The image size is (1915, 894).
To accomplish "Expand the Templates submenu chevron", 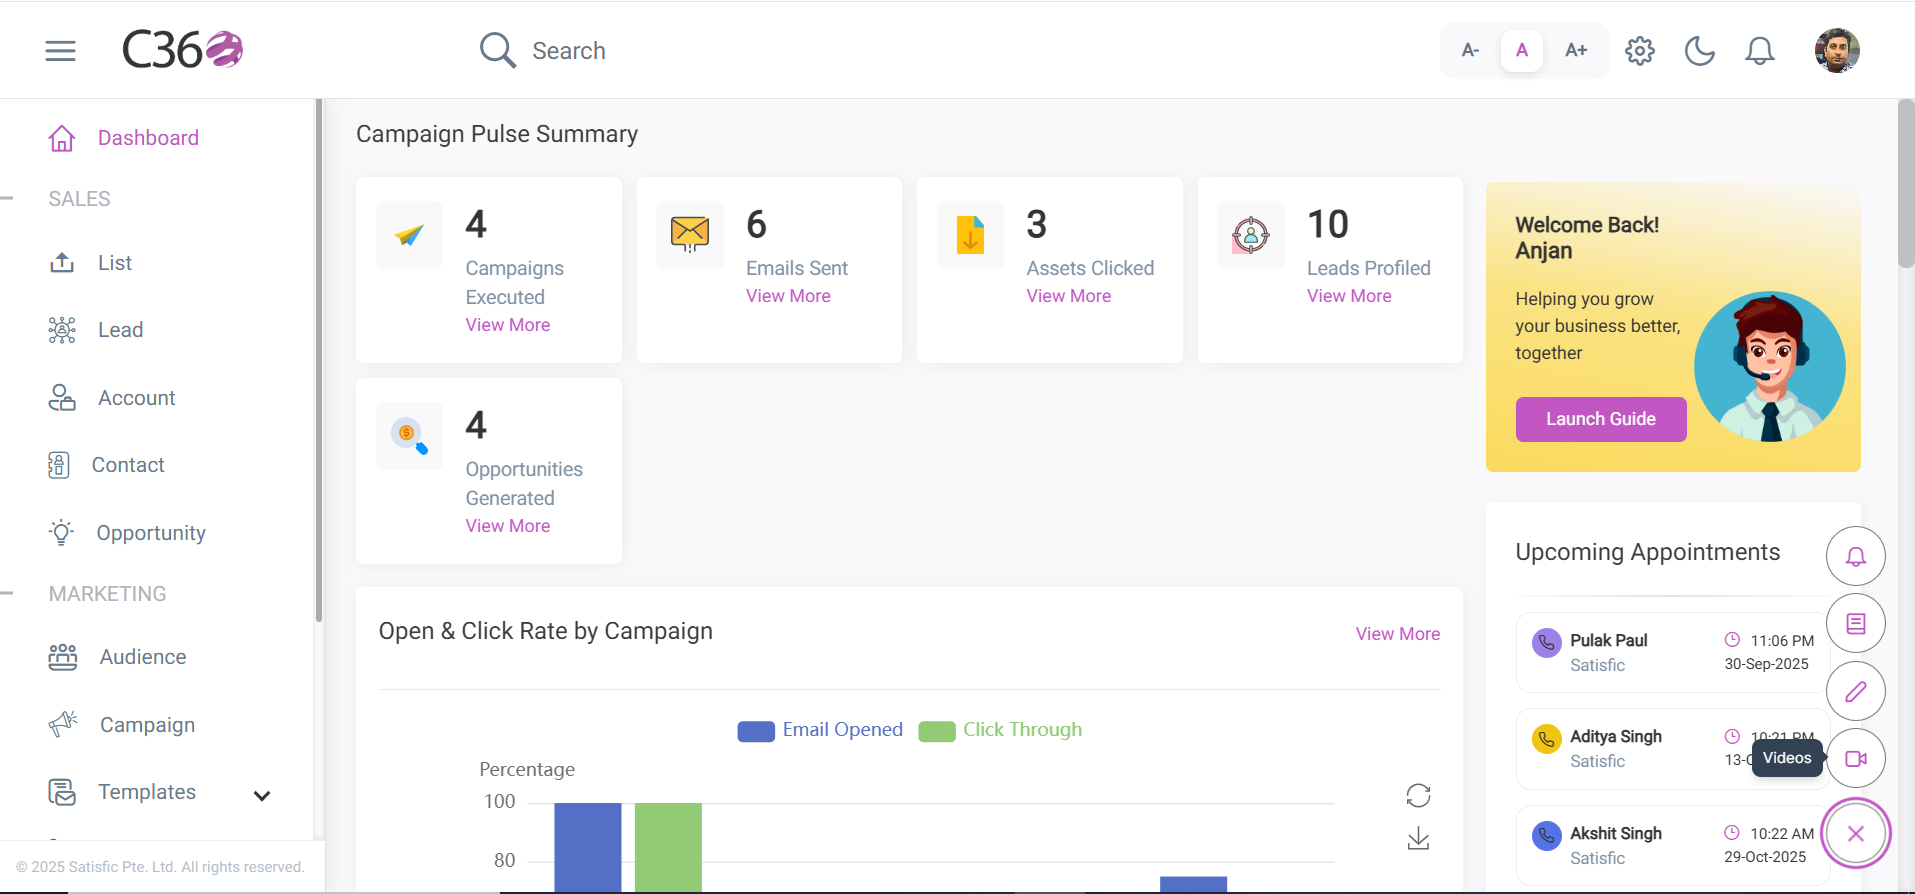I will coord(262,796).
